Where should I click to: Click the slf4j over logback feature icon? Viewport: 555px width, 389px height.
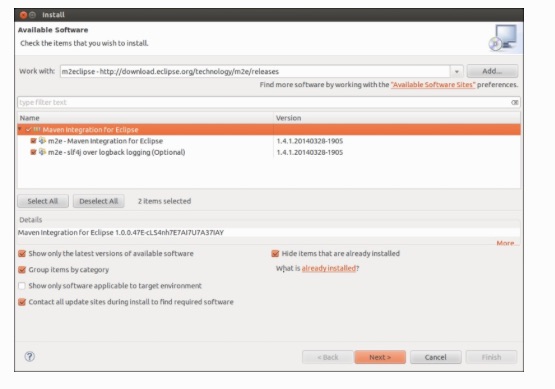tap(42, 152)
